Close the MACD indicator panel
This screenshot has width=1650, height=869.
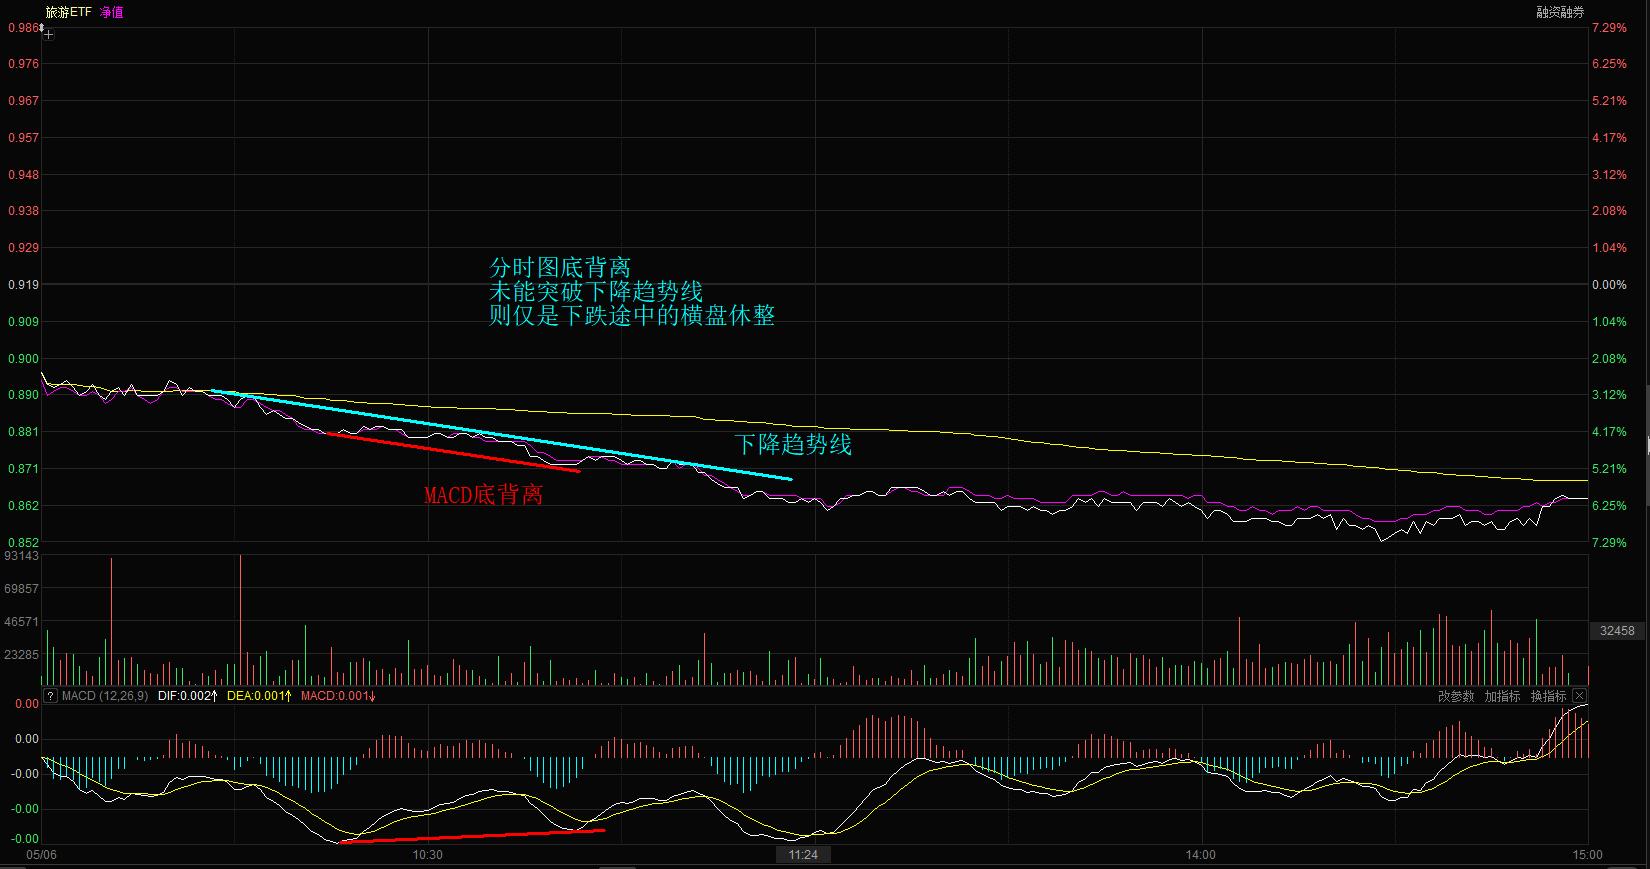[x=1579, y=696]
